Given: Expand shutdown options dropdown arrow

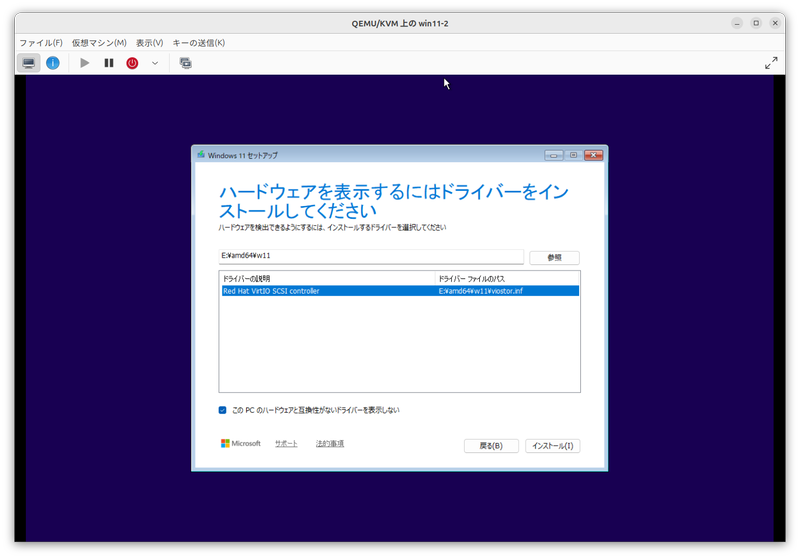Looking at the screenshot, I should pos(155,63).
